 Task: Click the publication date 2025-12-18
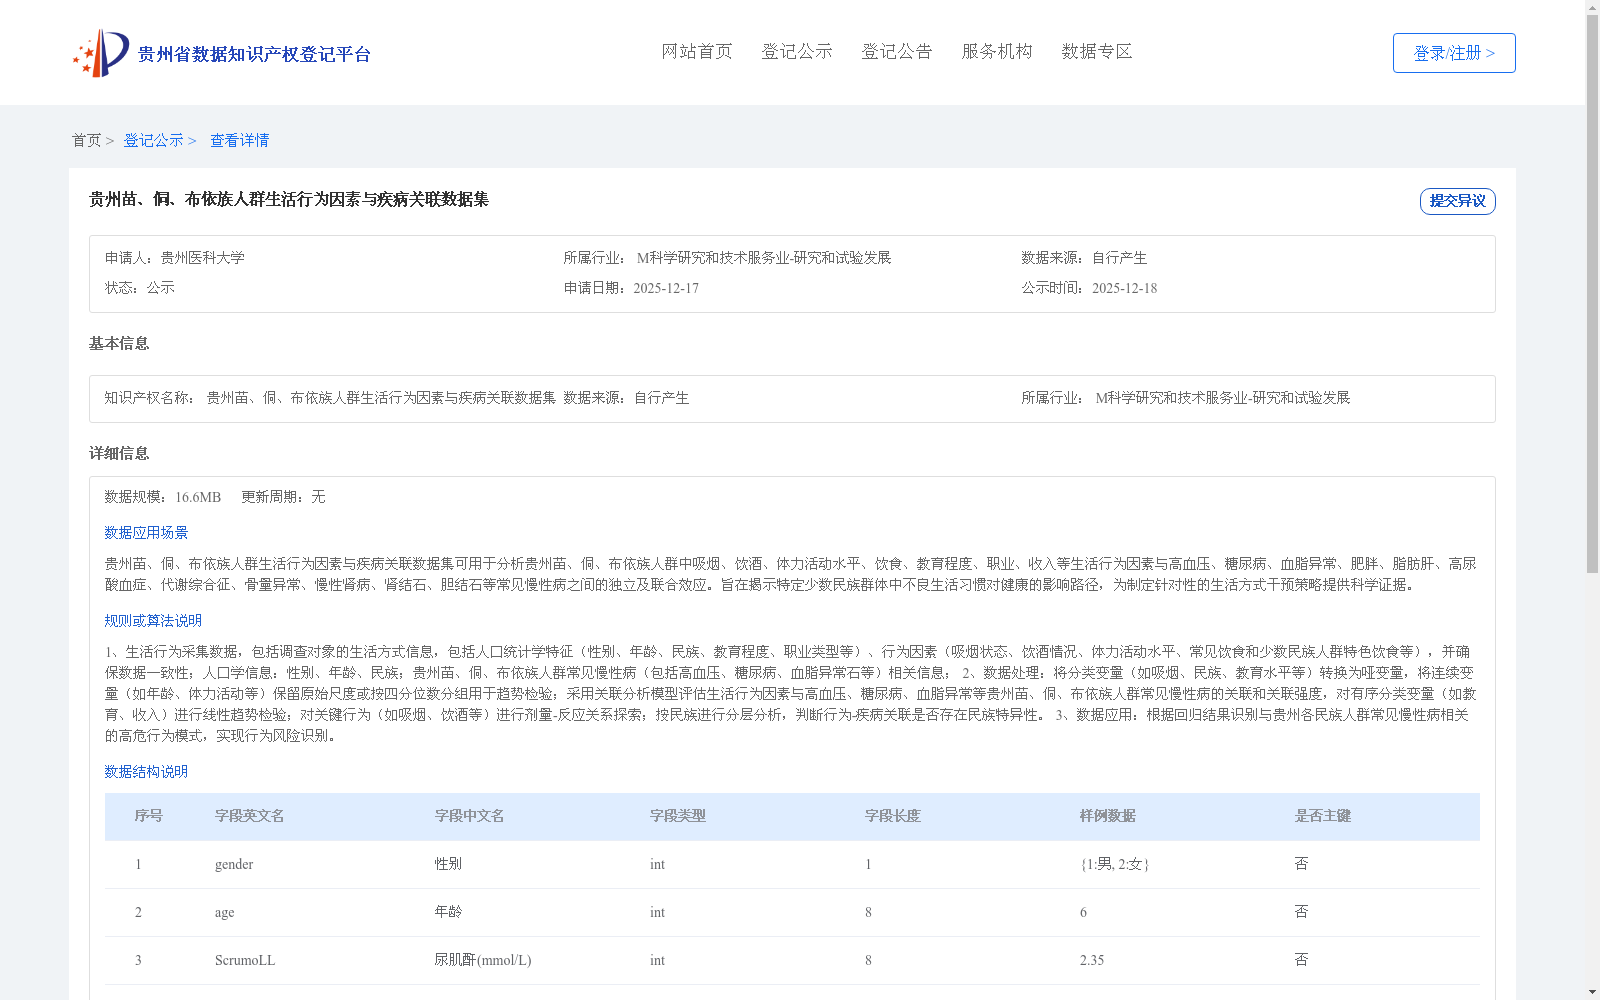click(1124, 288)
